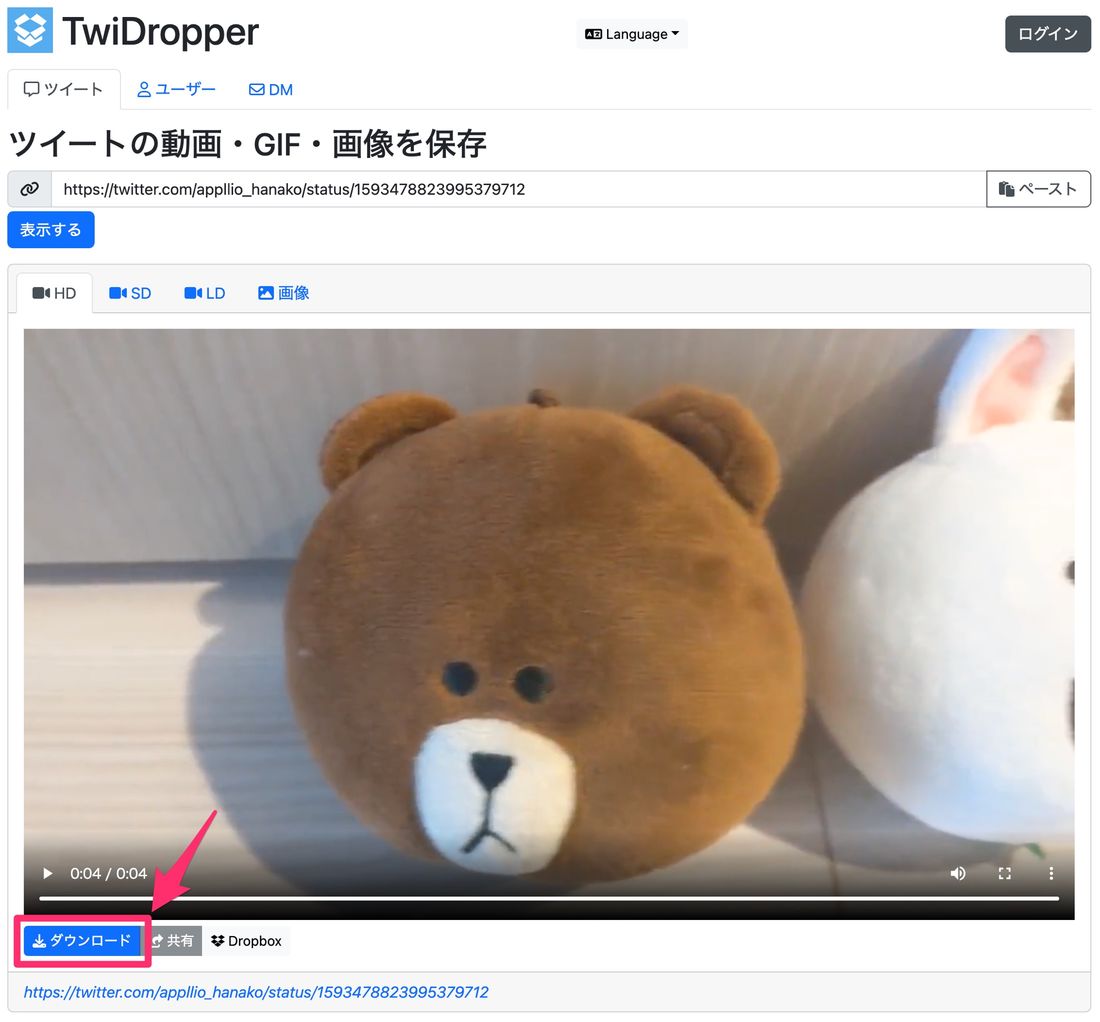
Task: Mute the video with speaker icon
Action: [958, 873]
